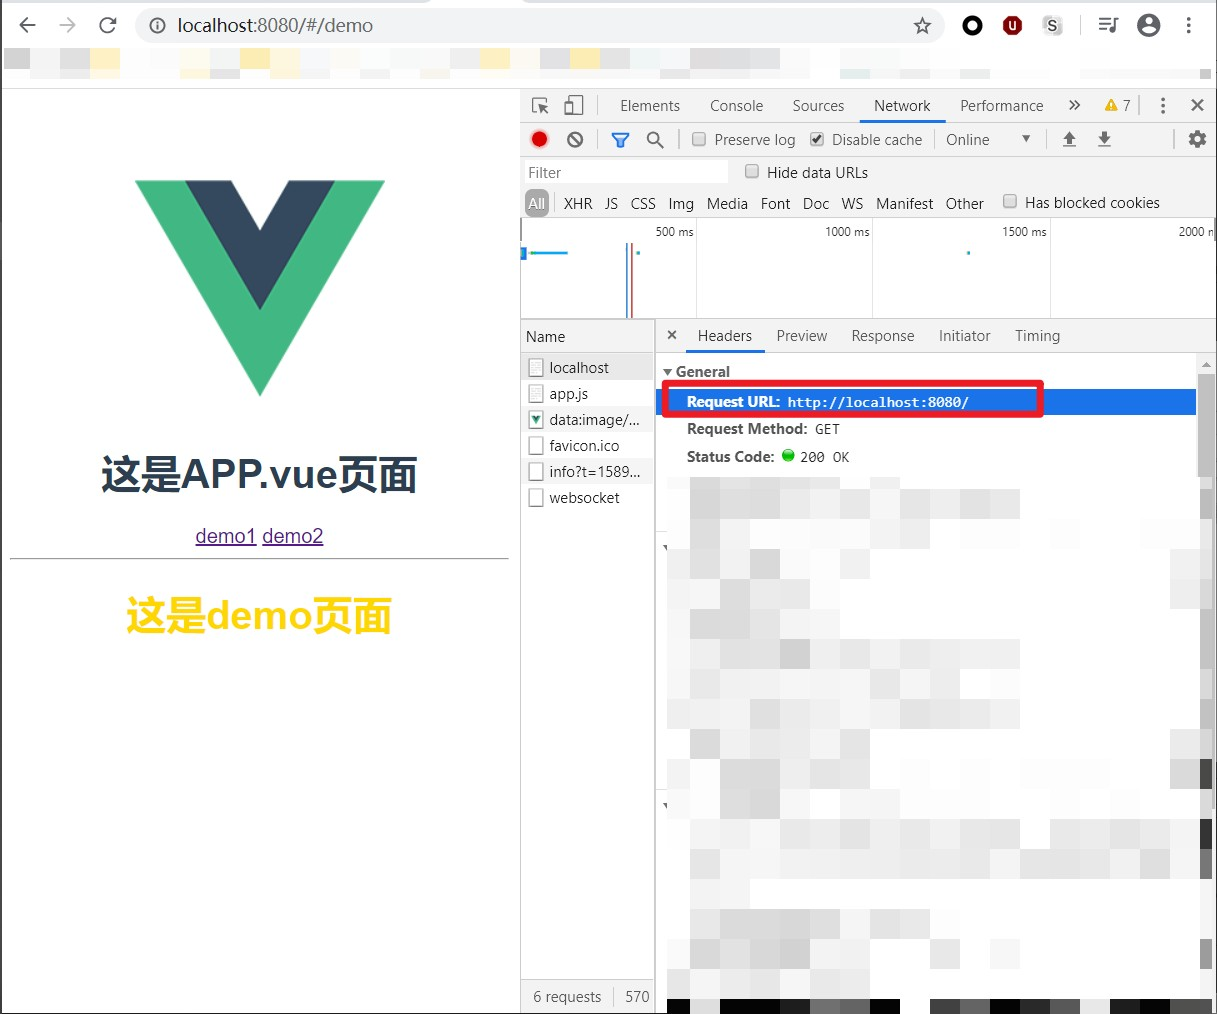Click the browser forward arrow
Viewport: 1217px width, 1014px height.
pyautogui.click(x=67, y=25)
